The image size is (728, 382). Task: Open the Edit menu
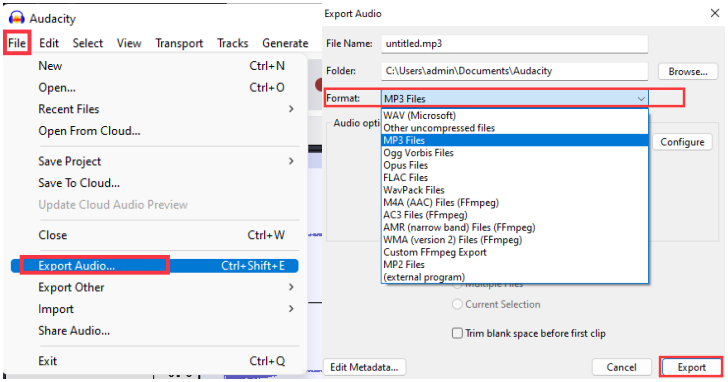[x=49, y=43]
